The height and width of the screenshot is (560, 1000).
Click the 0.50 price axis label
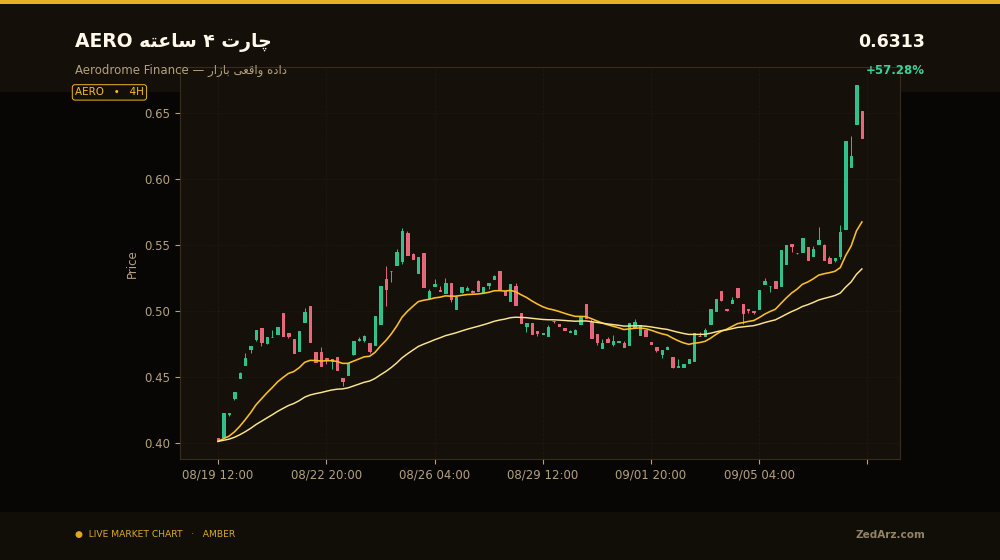pyautogui.click(x=158, y=312)
